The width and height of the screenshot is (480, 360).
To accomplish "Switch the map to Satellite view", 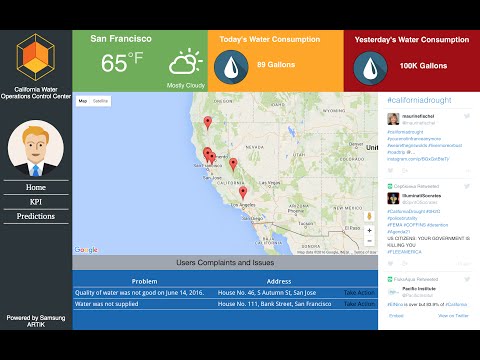I will 100,101.
